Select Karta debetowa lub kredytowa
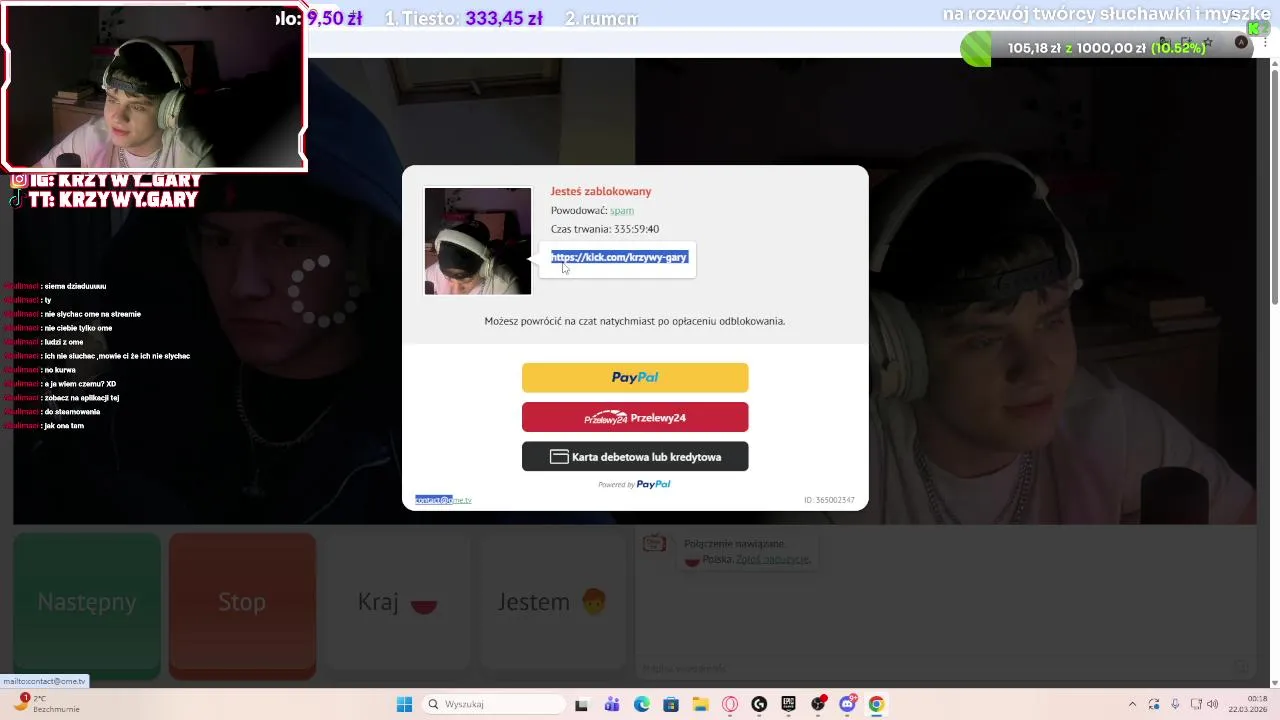The height and width of the screenshot is (720, 1280). (635, 457)
